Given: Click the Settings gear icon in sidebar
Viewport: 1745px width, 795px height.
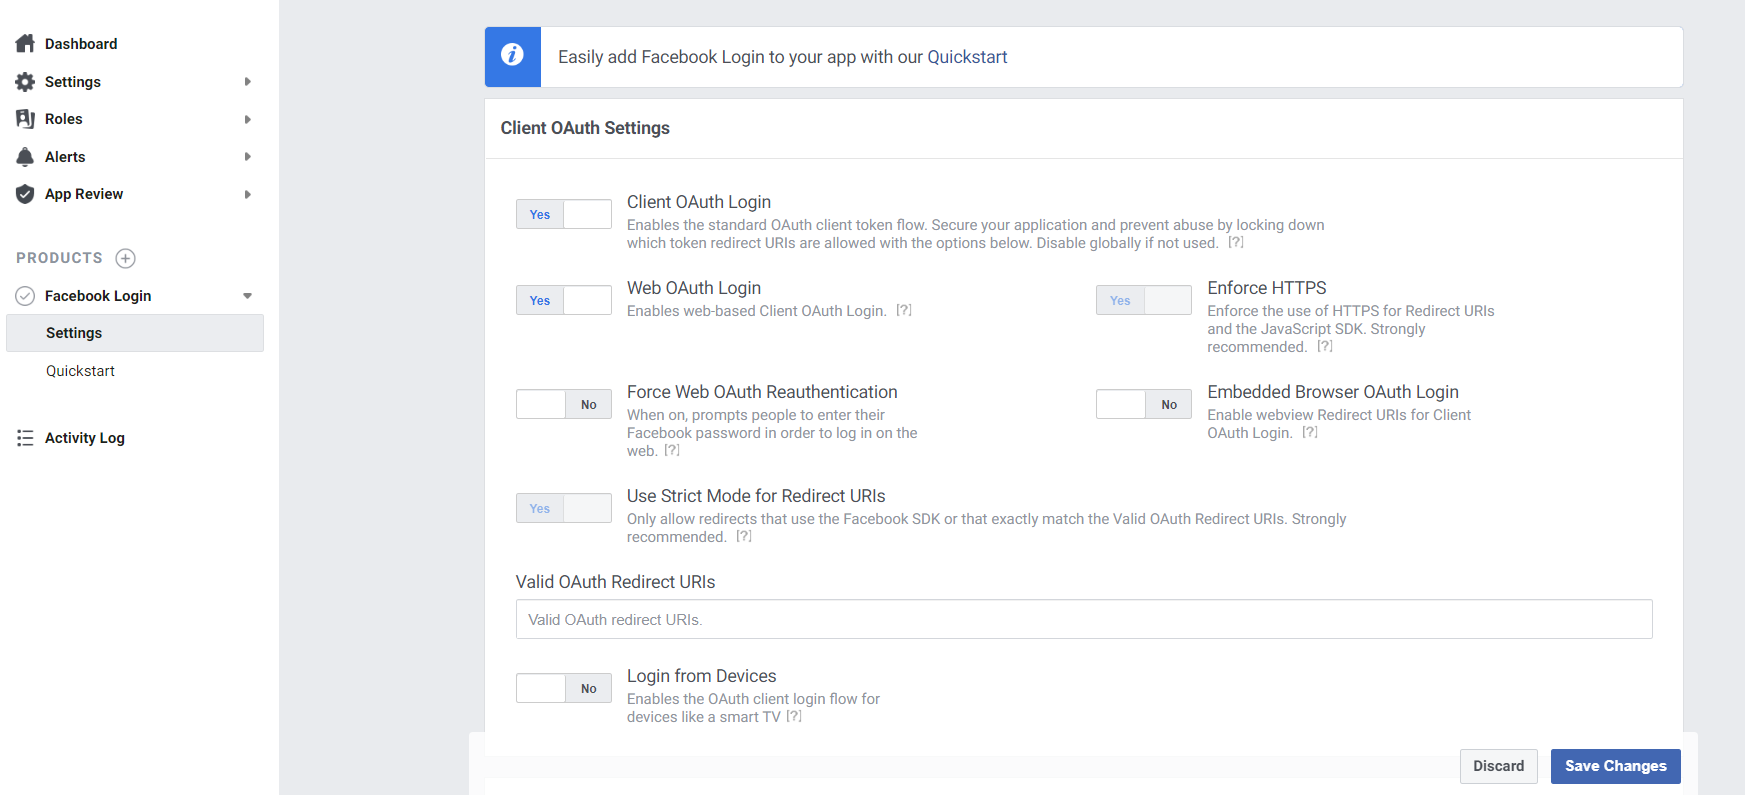Looking at the screenshot, I should tap(25, 82).
